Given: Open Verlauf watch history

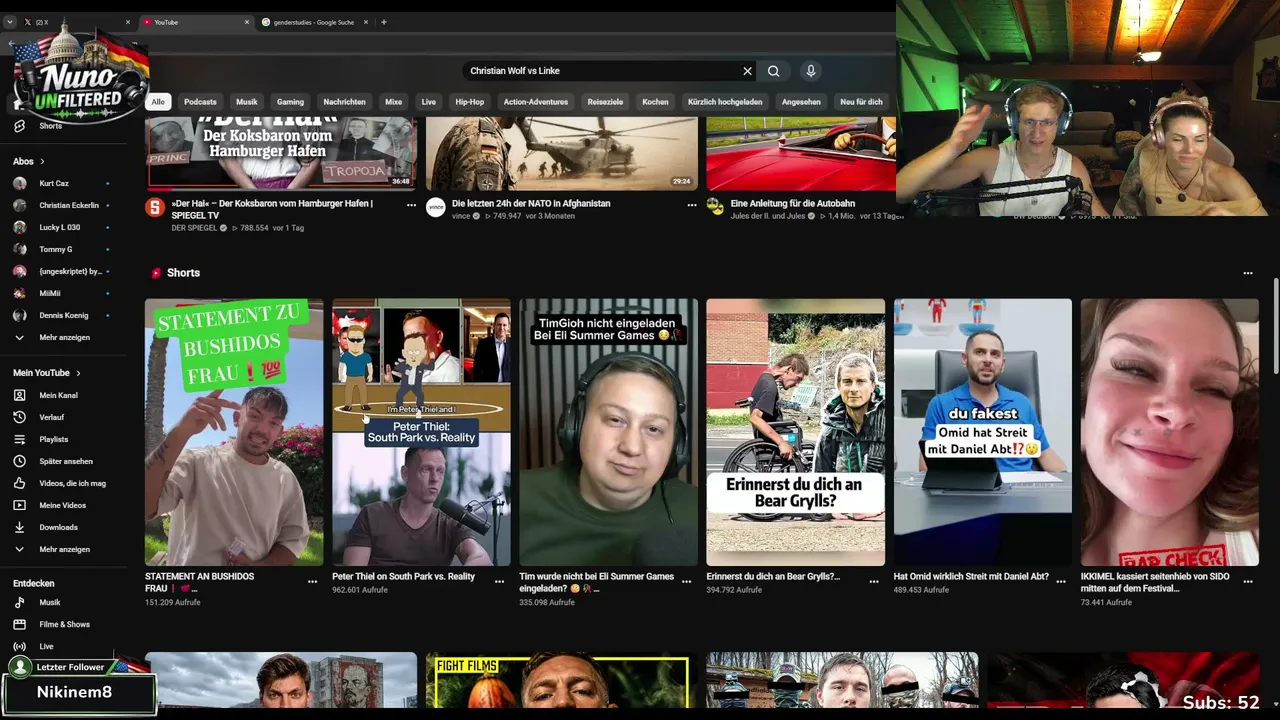Looking at the screenshot, I should pyautogui.click(x=60, y=417).
